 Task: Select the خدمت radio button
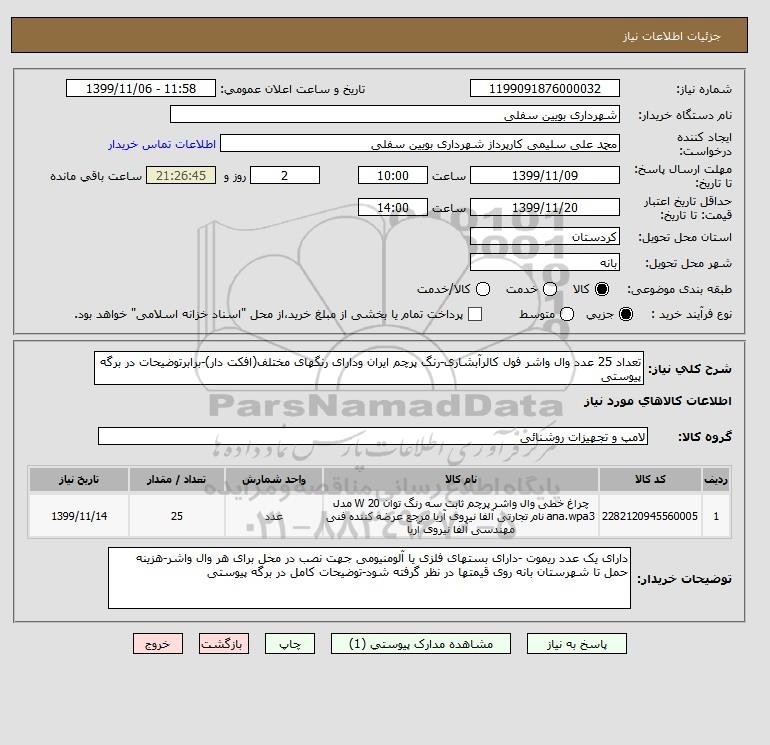click(550, 289)
